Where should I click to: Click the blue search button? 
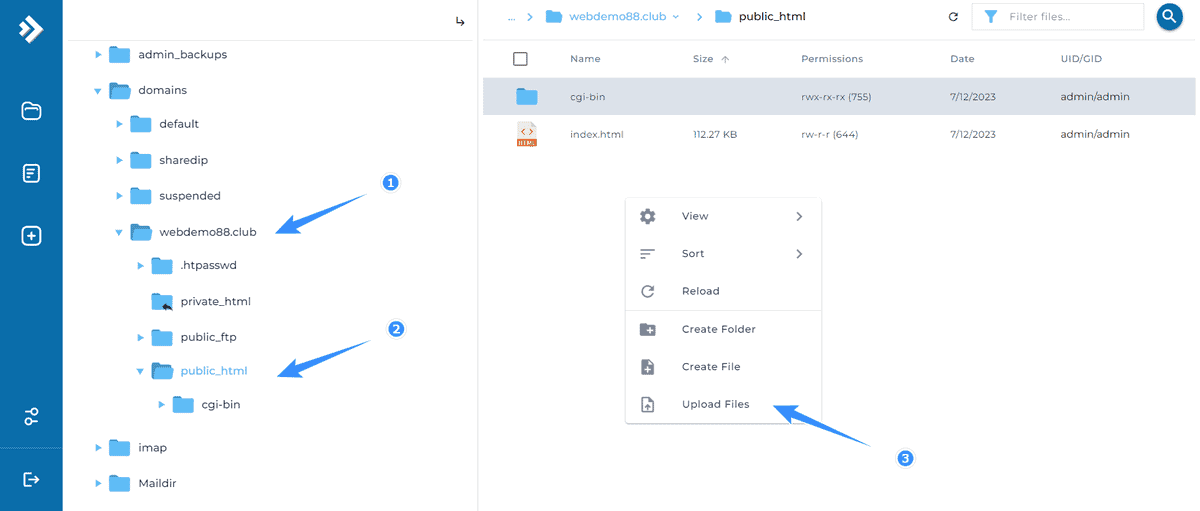point(1169,17)
